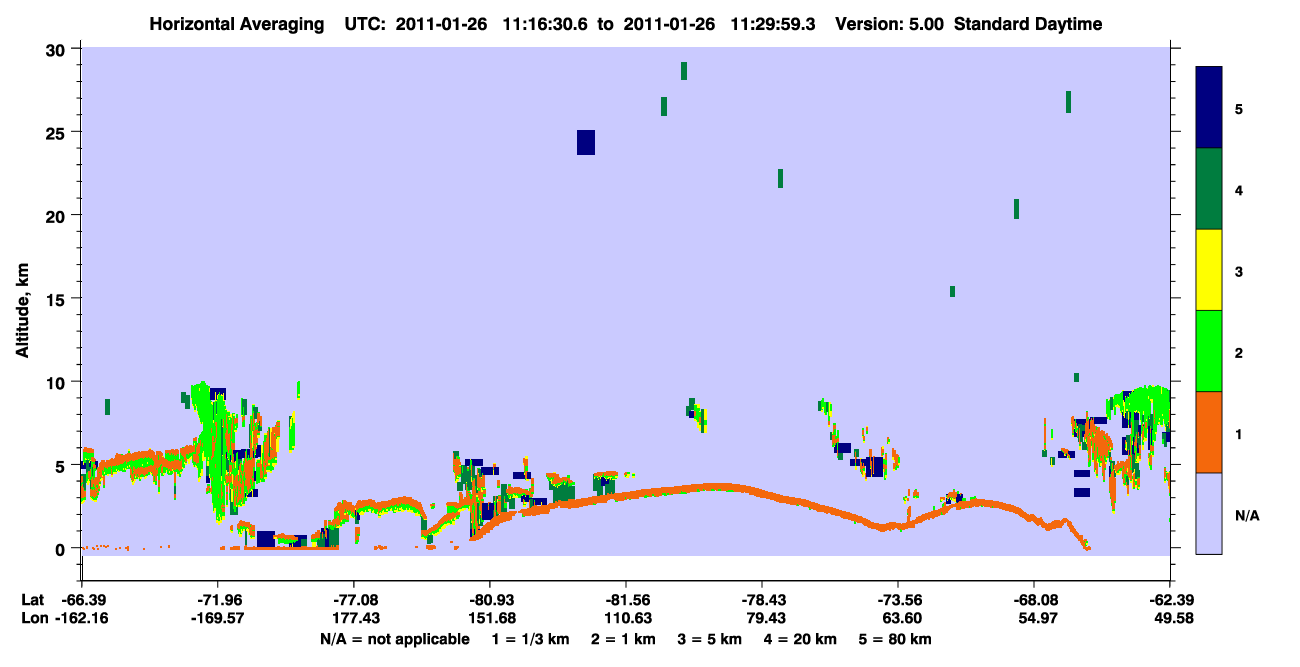Click latitude value '-81.56'
1300x667 pixels.
(626, 600)
